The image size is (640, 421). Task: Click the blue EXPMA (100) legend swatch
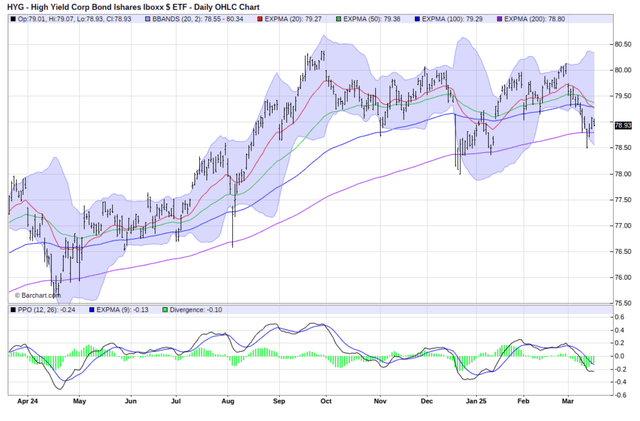click(x=417, y=19)
